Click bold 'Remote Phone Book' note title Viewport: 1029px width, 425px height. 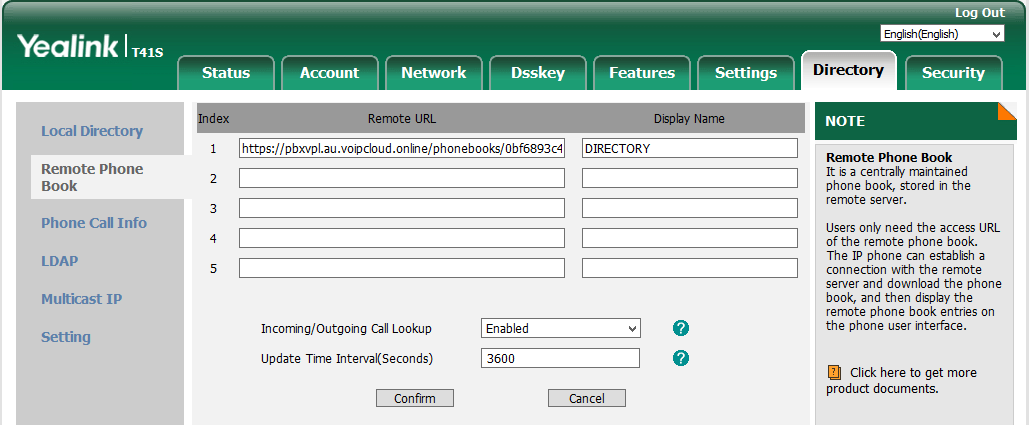[x=889, y=157]
